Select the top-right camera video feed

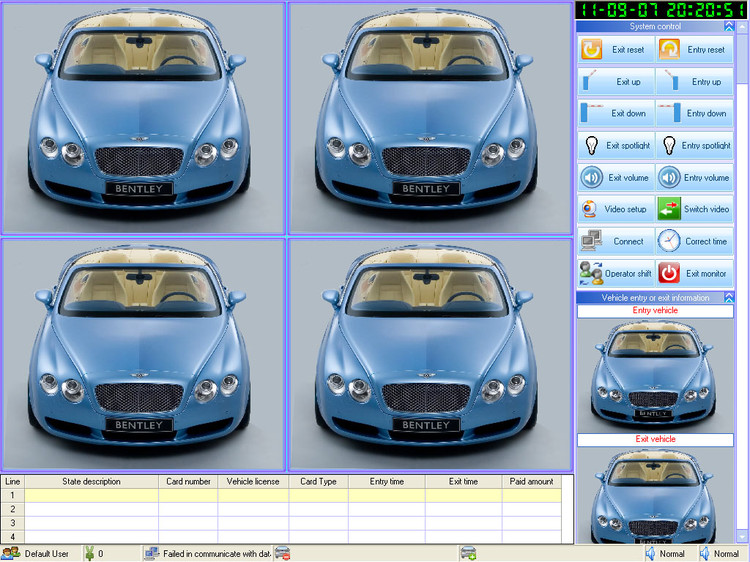(x=430, y=118)
